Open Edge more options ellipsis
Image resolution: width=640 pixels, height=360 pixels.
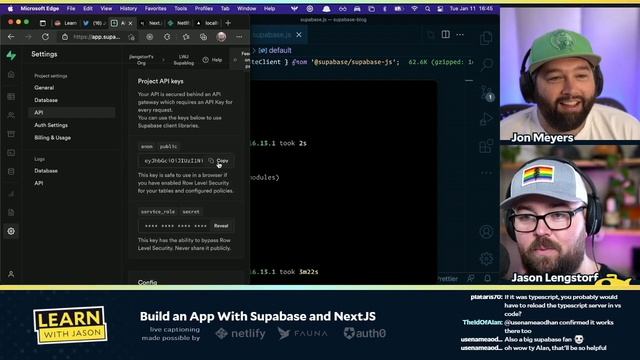239,37
